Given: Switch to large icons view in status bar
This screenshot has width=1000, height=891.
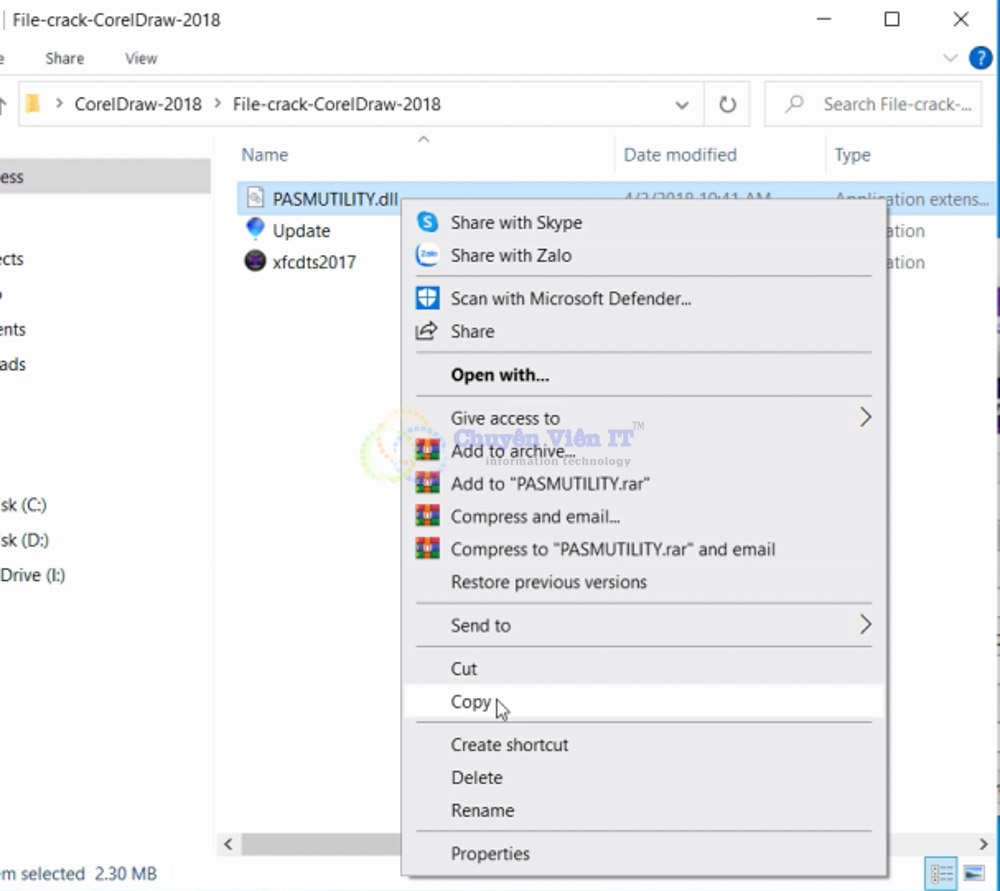Looking at the screenshot, I should pyautogui.click(x=973, y=872).
